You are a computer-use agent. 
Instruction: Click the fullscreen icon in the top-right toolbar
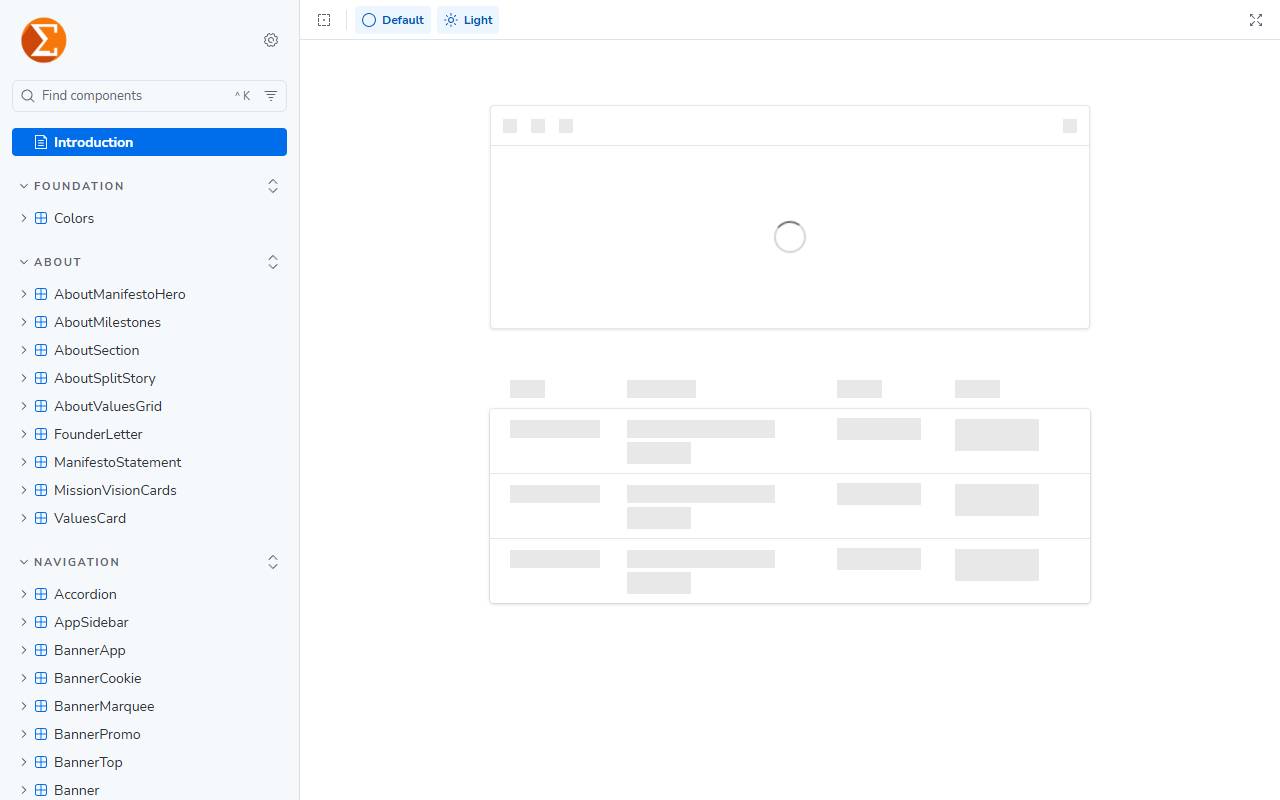click(x=1256, y=20)
